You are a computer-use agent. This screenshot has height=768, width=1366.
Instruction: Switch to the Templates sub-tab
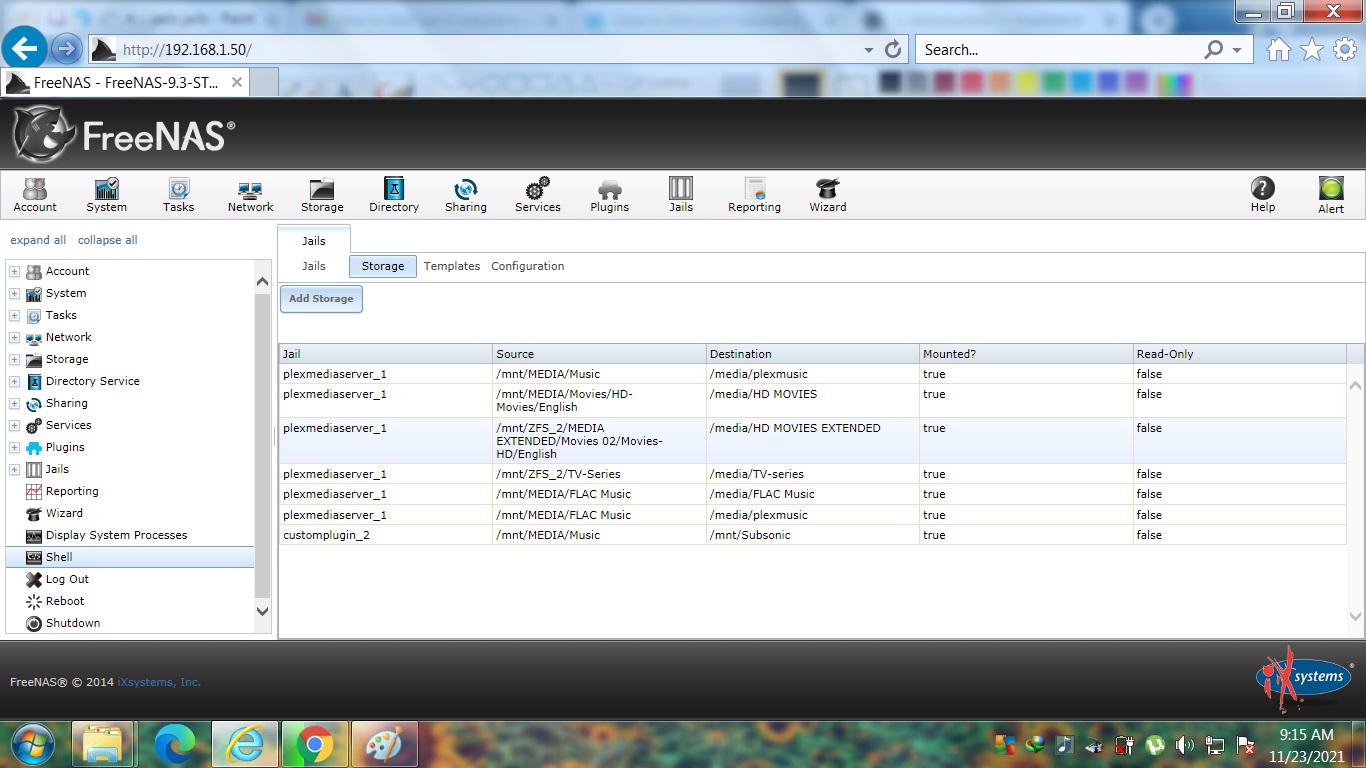click(452, 266)
